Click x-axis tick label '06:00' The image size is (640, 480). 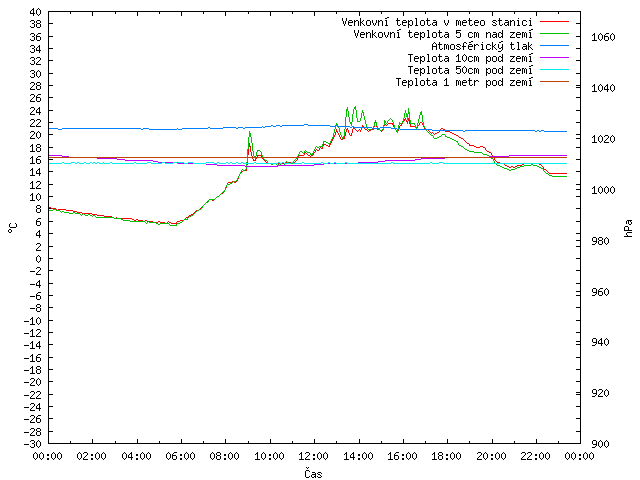tap(180, 456)
